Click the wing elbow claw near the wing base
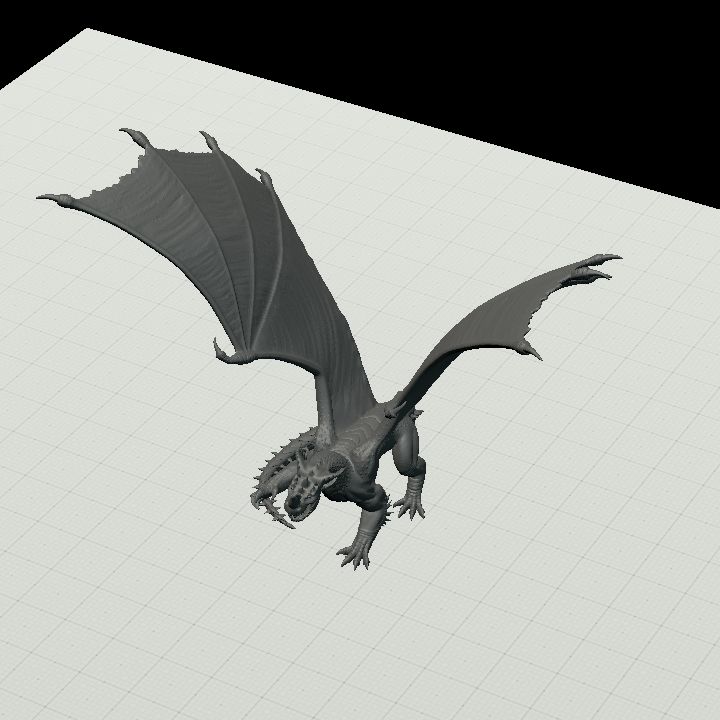This screenshot has width=720, height=720. 228,353
